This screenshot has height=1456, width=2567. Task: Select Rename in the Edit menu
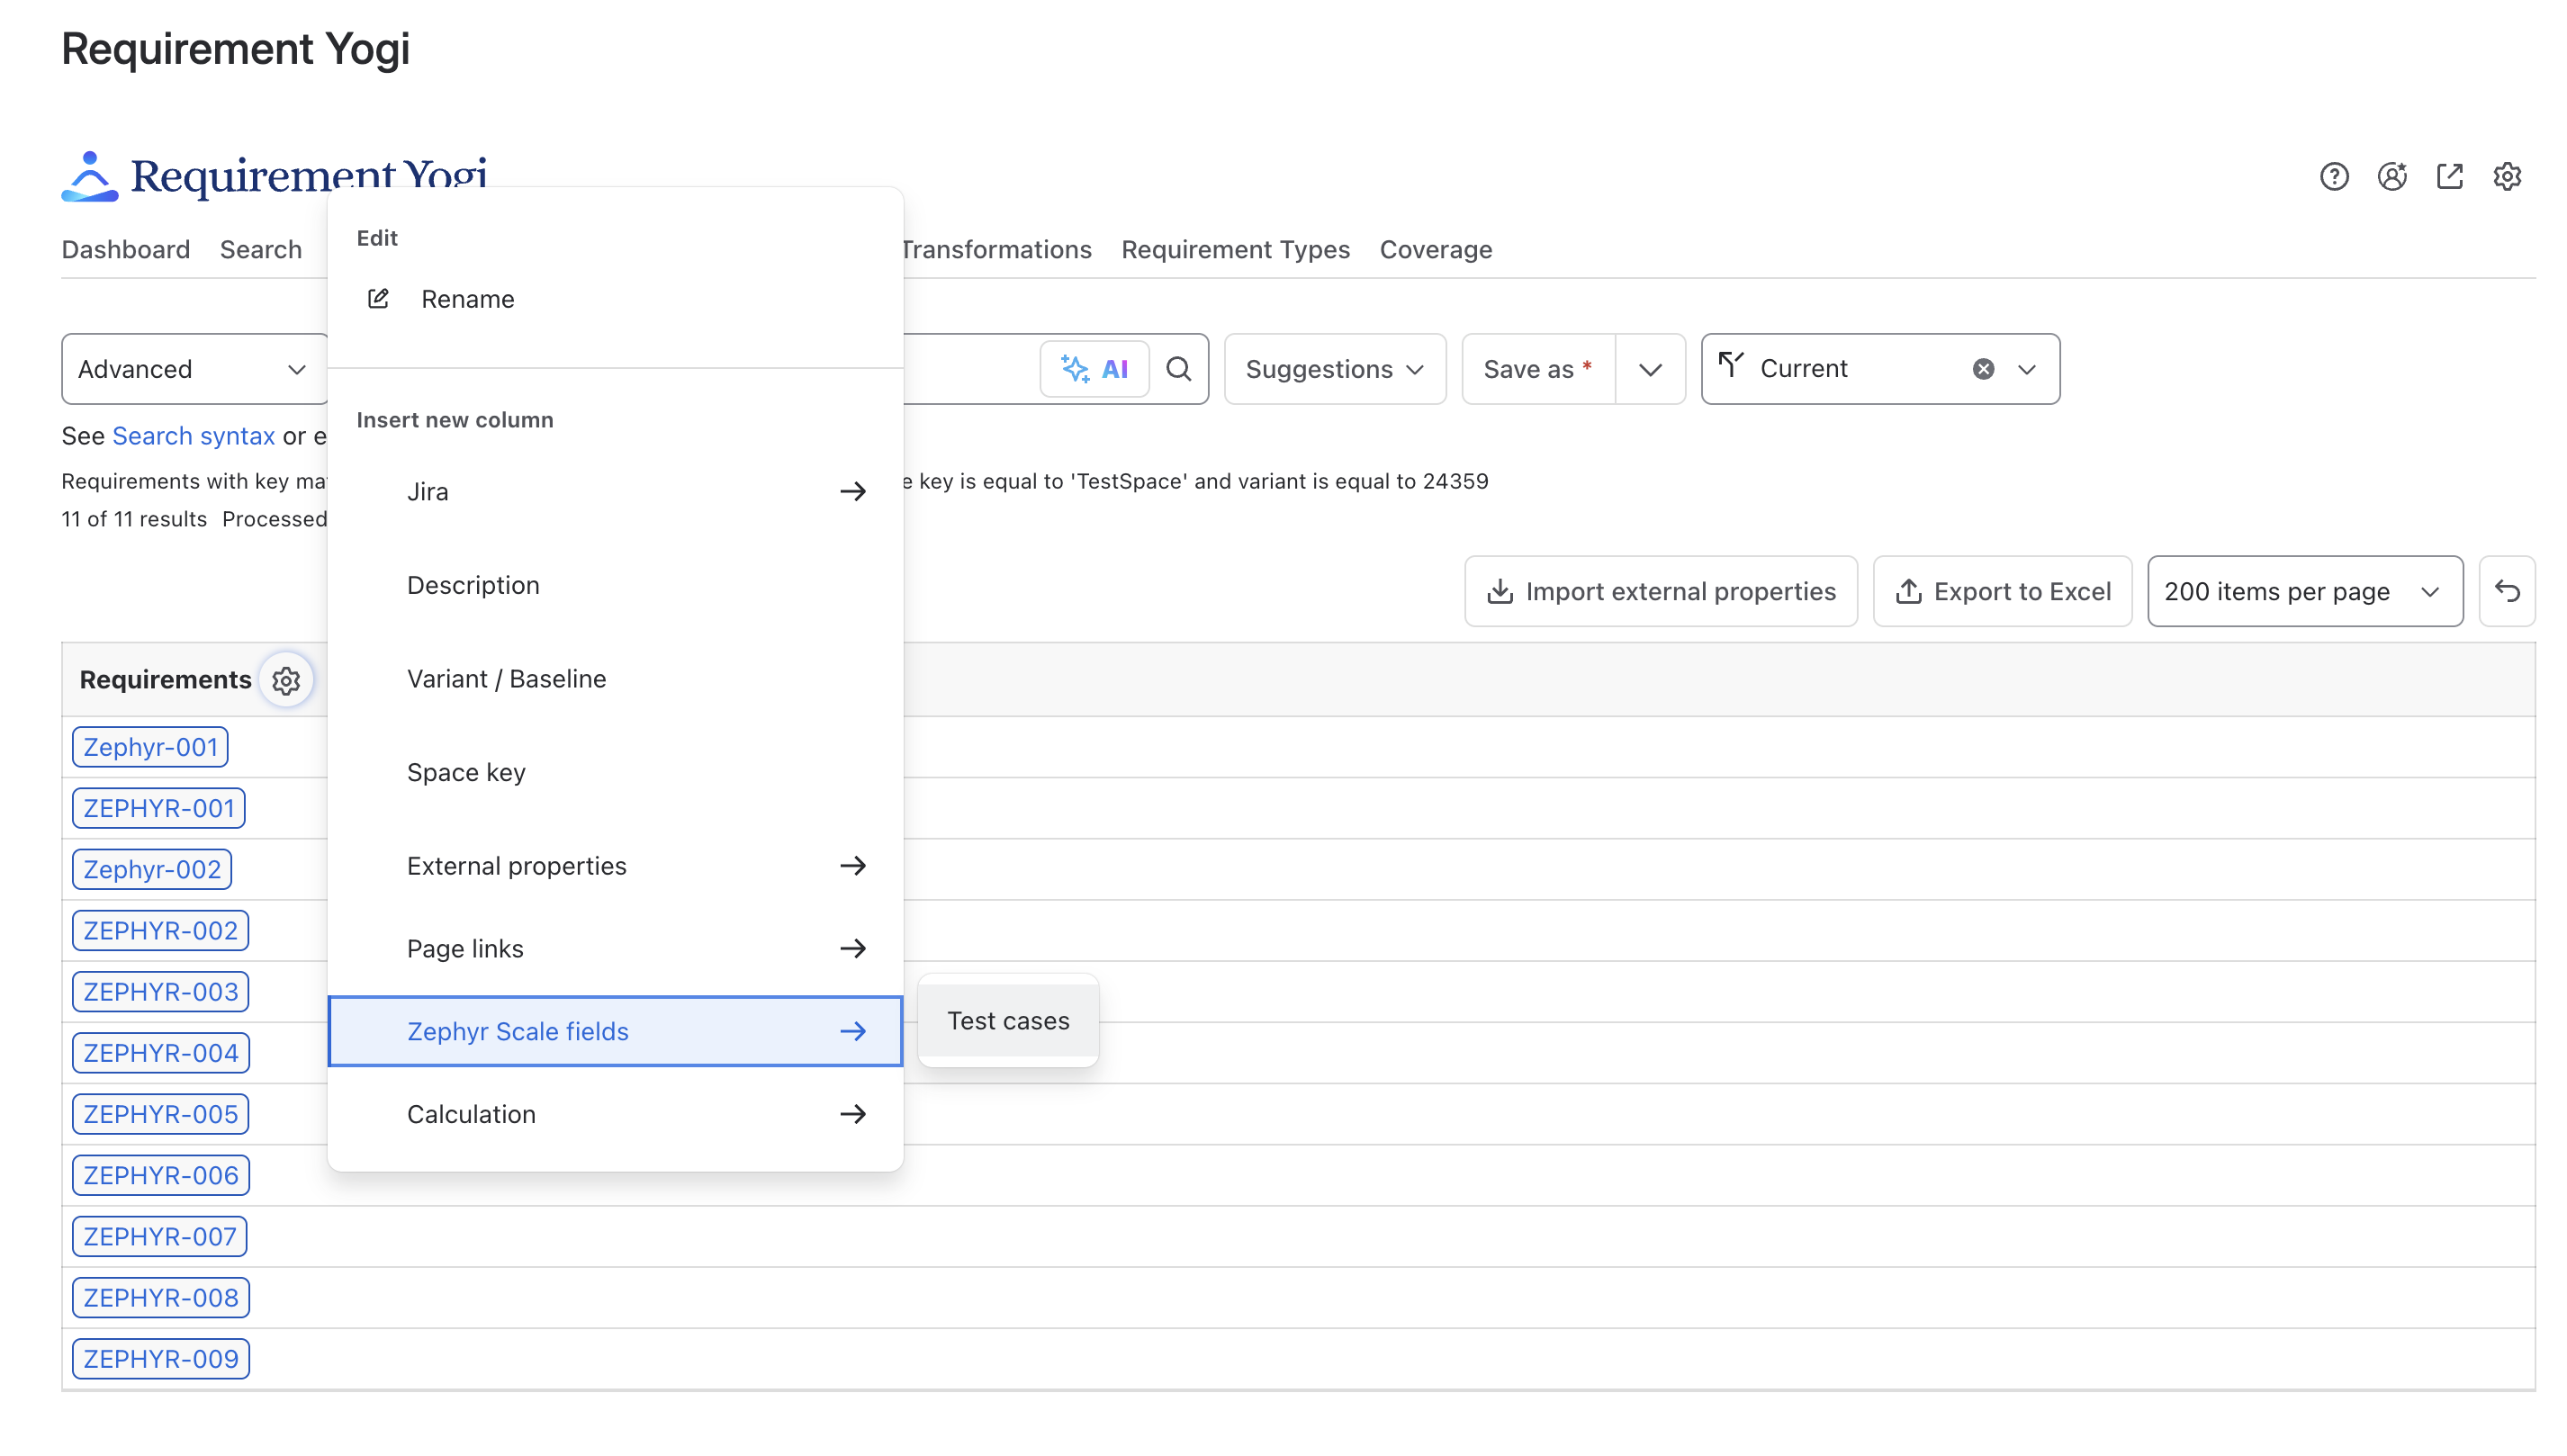(x=615, y=299)
